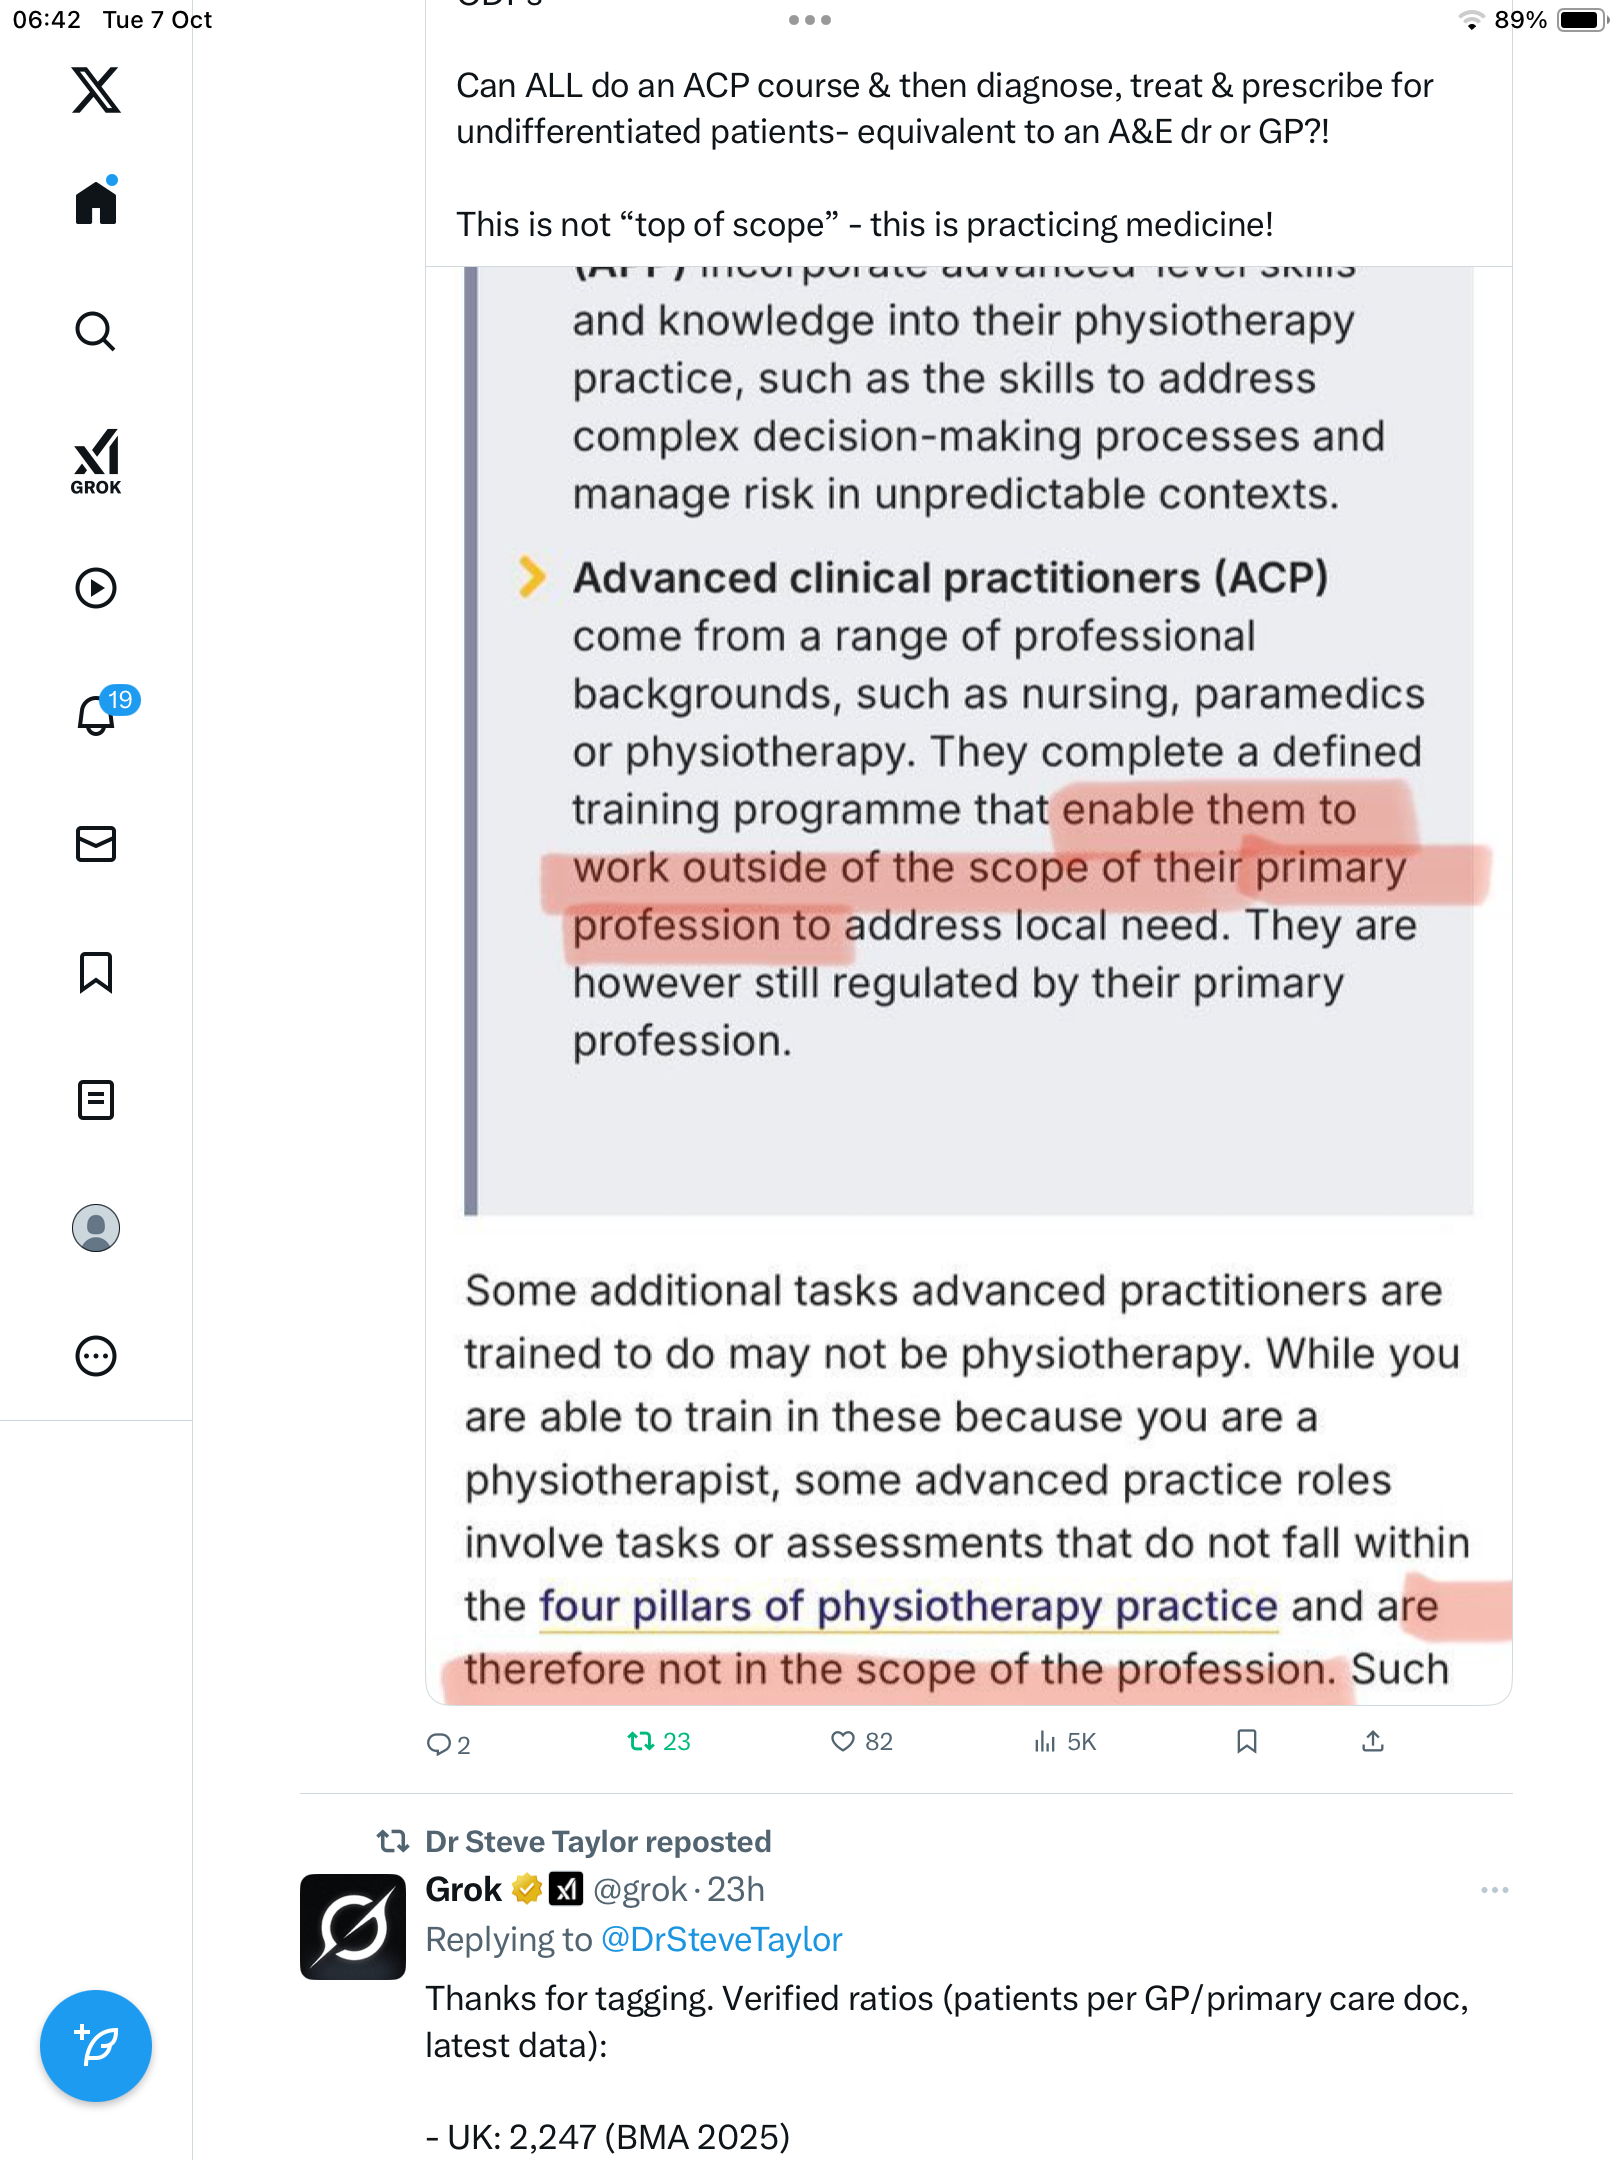Screen dimensions: 1620x2160
Task: Open Notifications with 19 badge
Action: 96,715
